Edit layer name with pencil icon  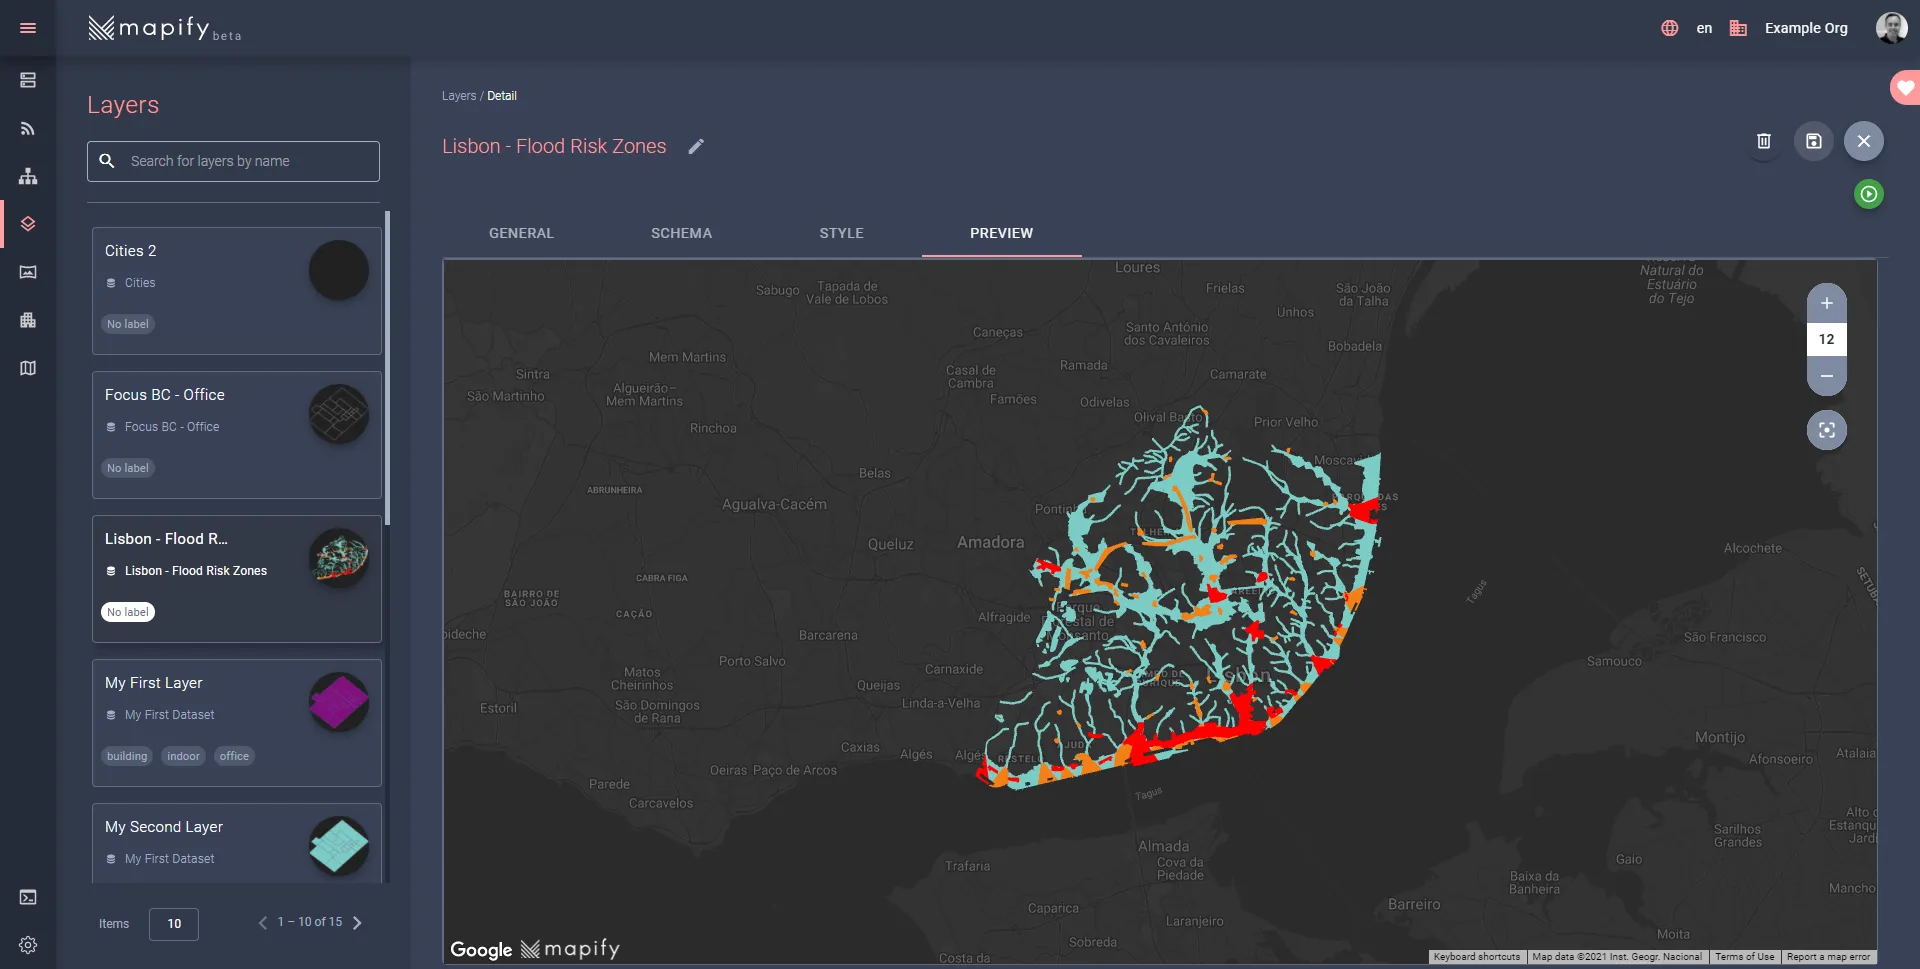[696, 147]
